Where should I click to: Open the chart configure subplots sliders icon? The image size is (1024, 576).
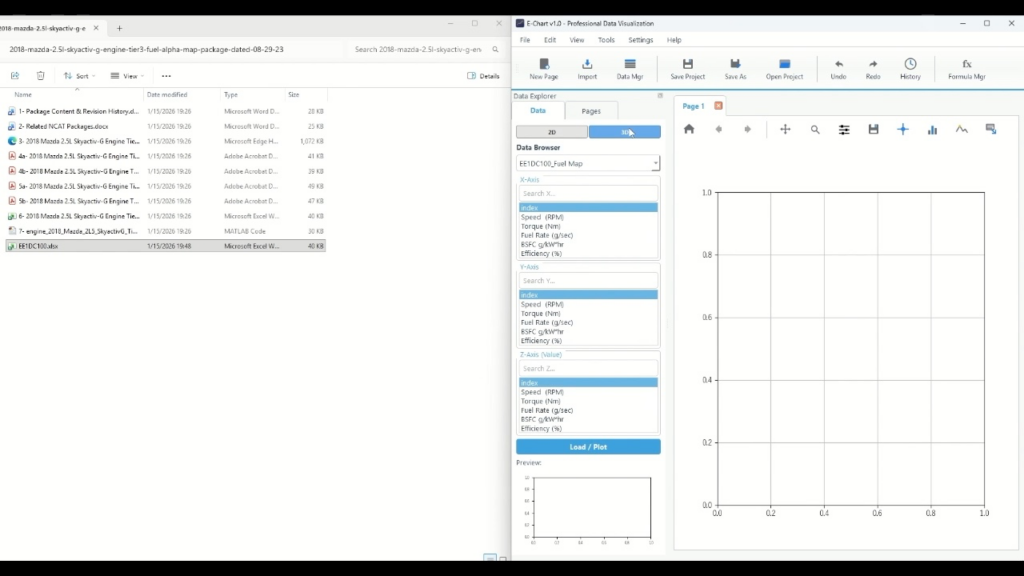[x=844, y=129]
